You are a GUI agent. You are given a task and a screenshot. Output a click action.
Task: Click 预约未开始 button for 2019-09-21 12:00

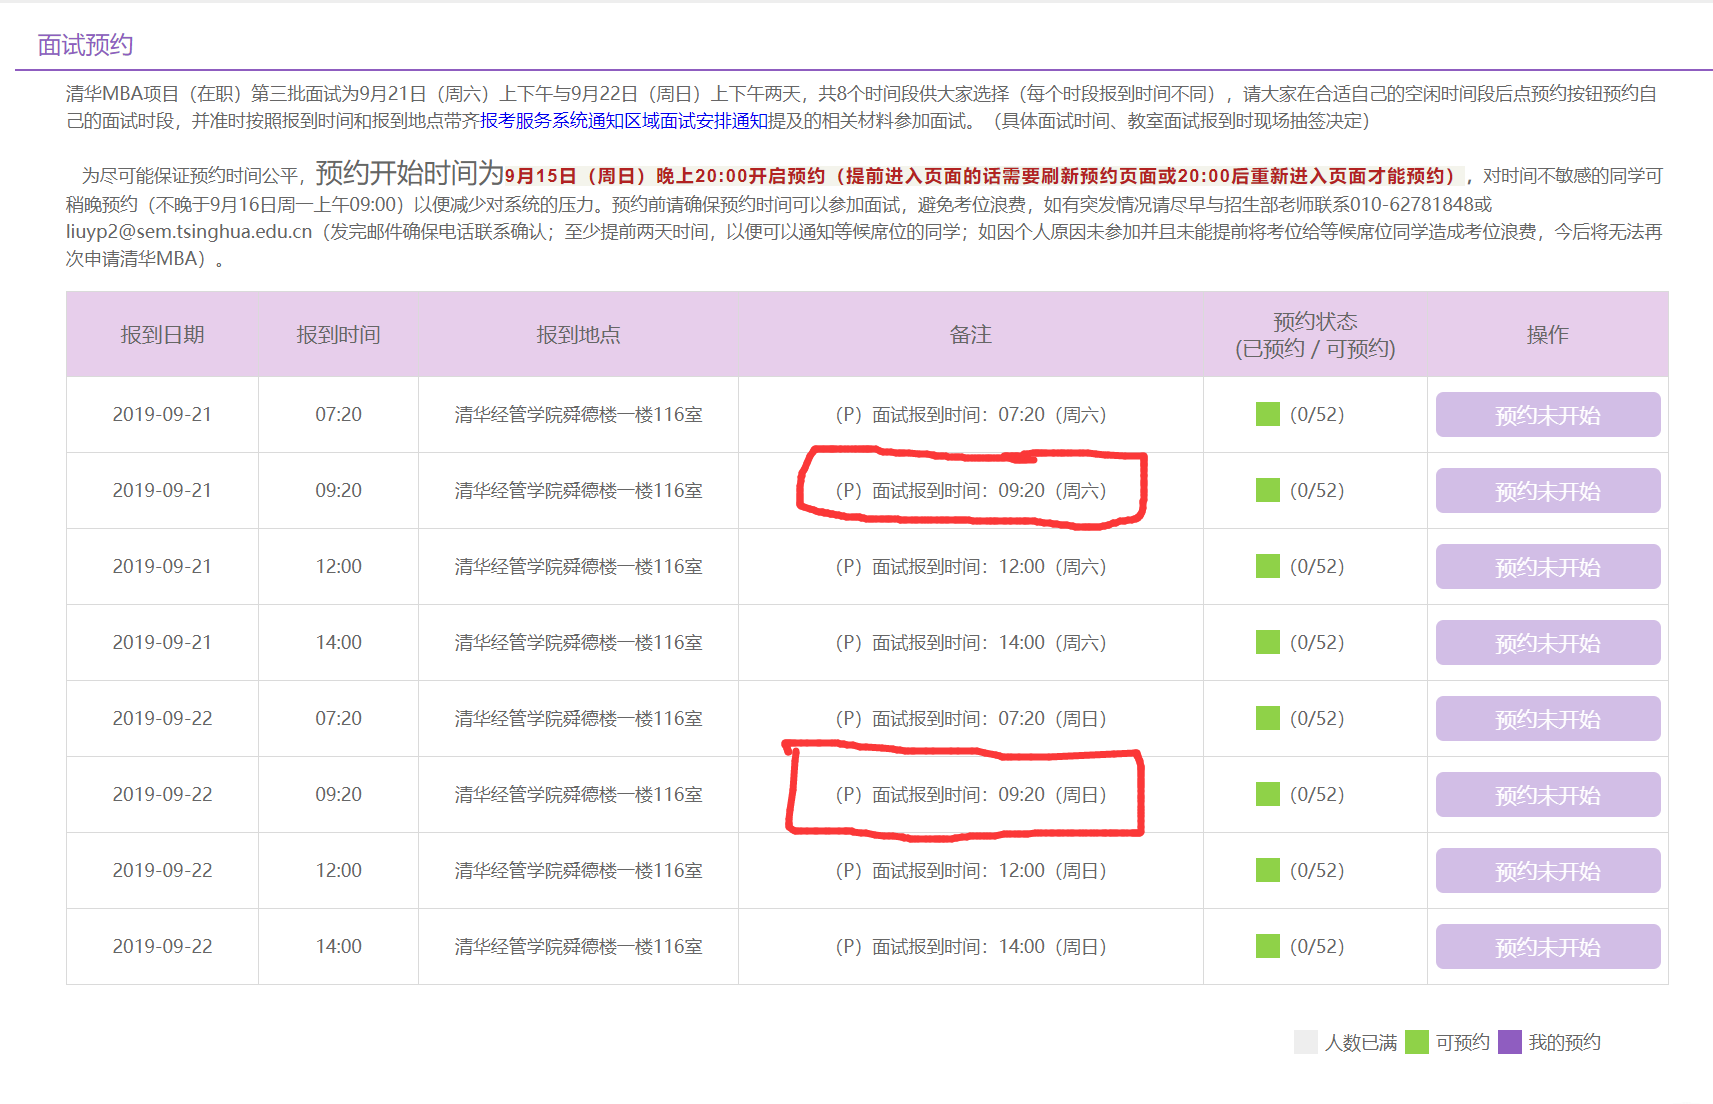(1548, 567)
